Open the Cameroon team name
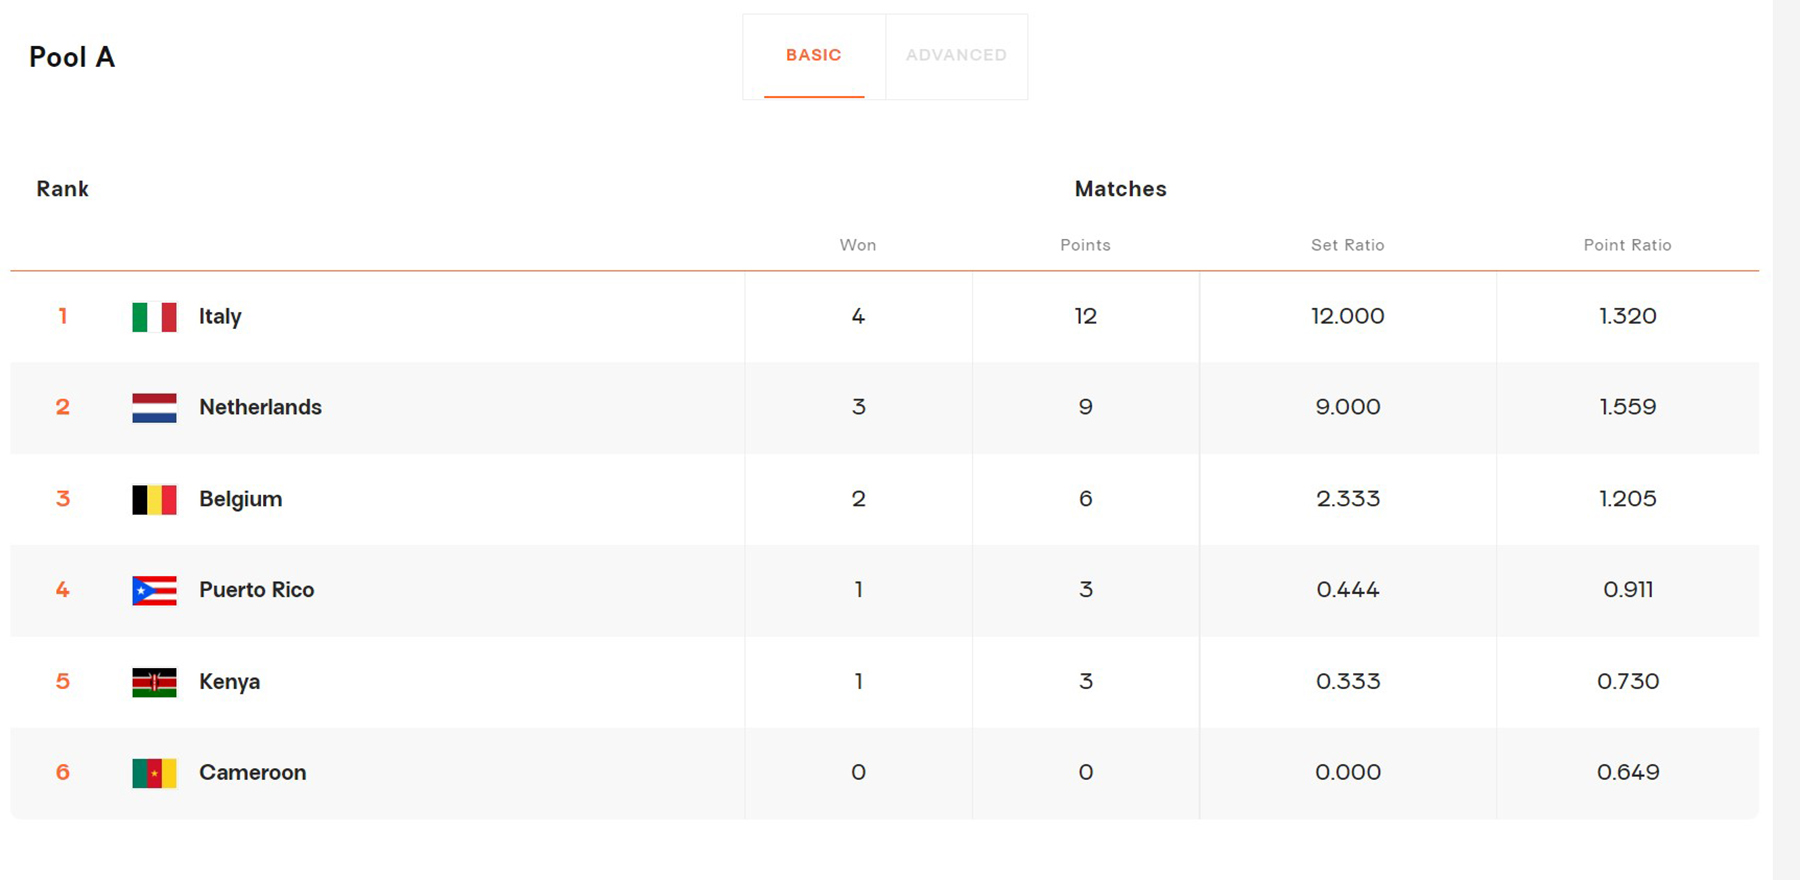The image size is (1800, 880). (x=252, y=773)
